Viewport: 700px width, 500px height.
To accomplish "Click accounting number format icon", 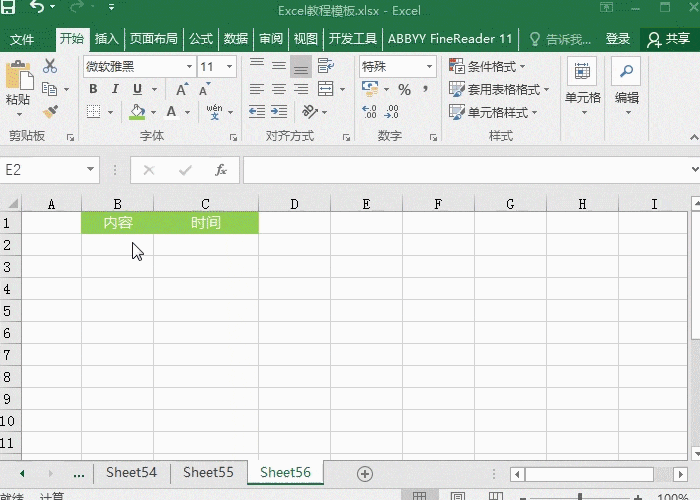I will 370,89.
